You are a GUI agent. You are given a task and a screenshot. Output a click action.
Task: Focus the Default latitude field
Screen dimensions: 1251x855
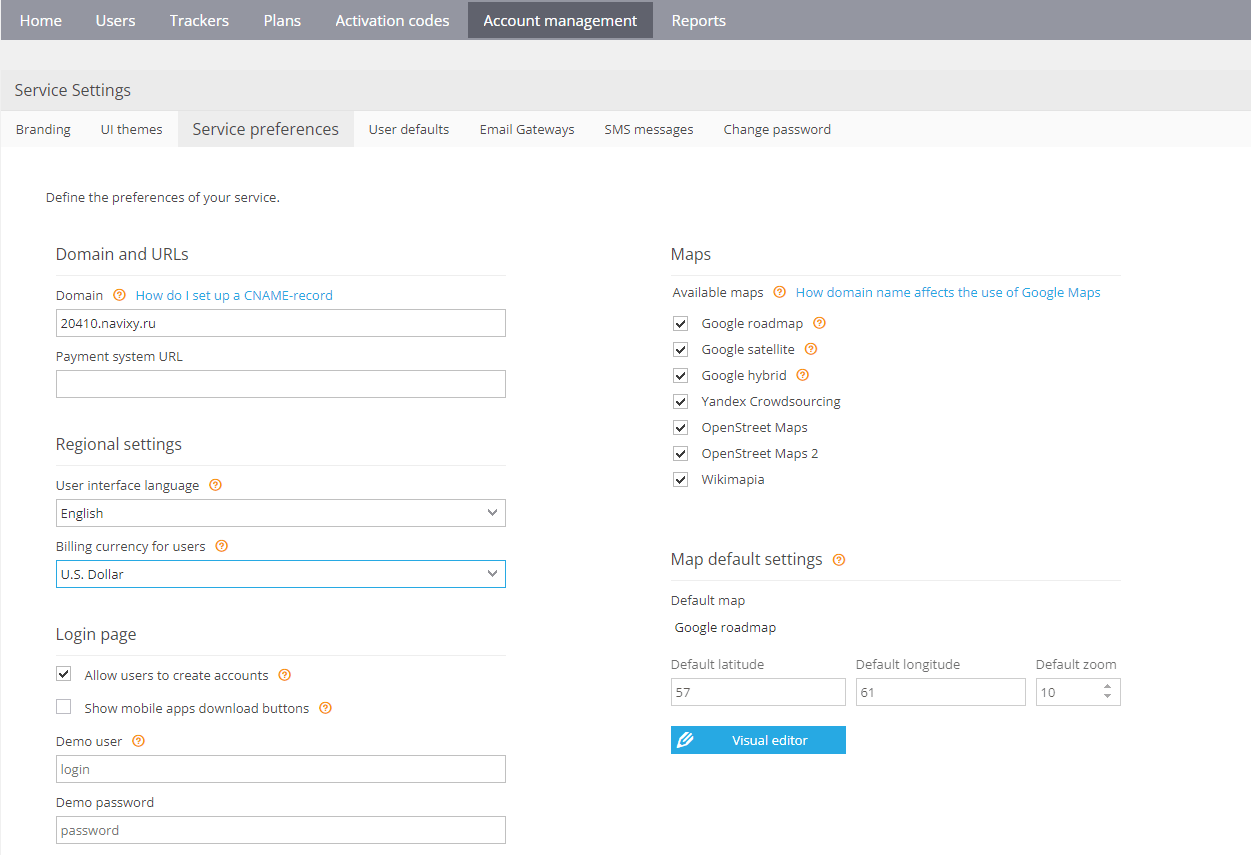pyautogui.click(x=758, y=692)
